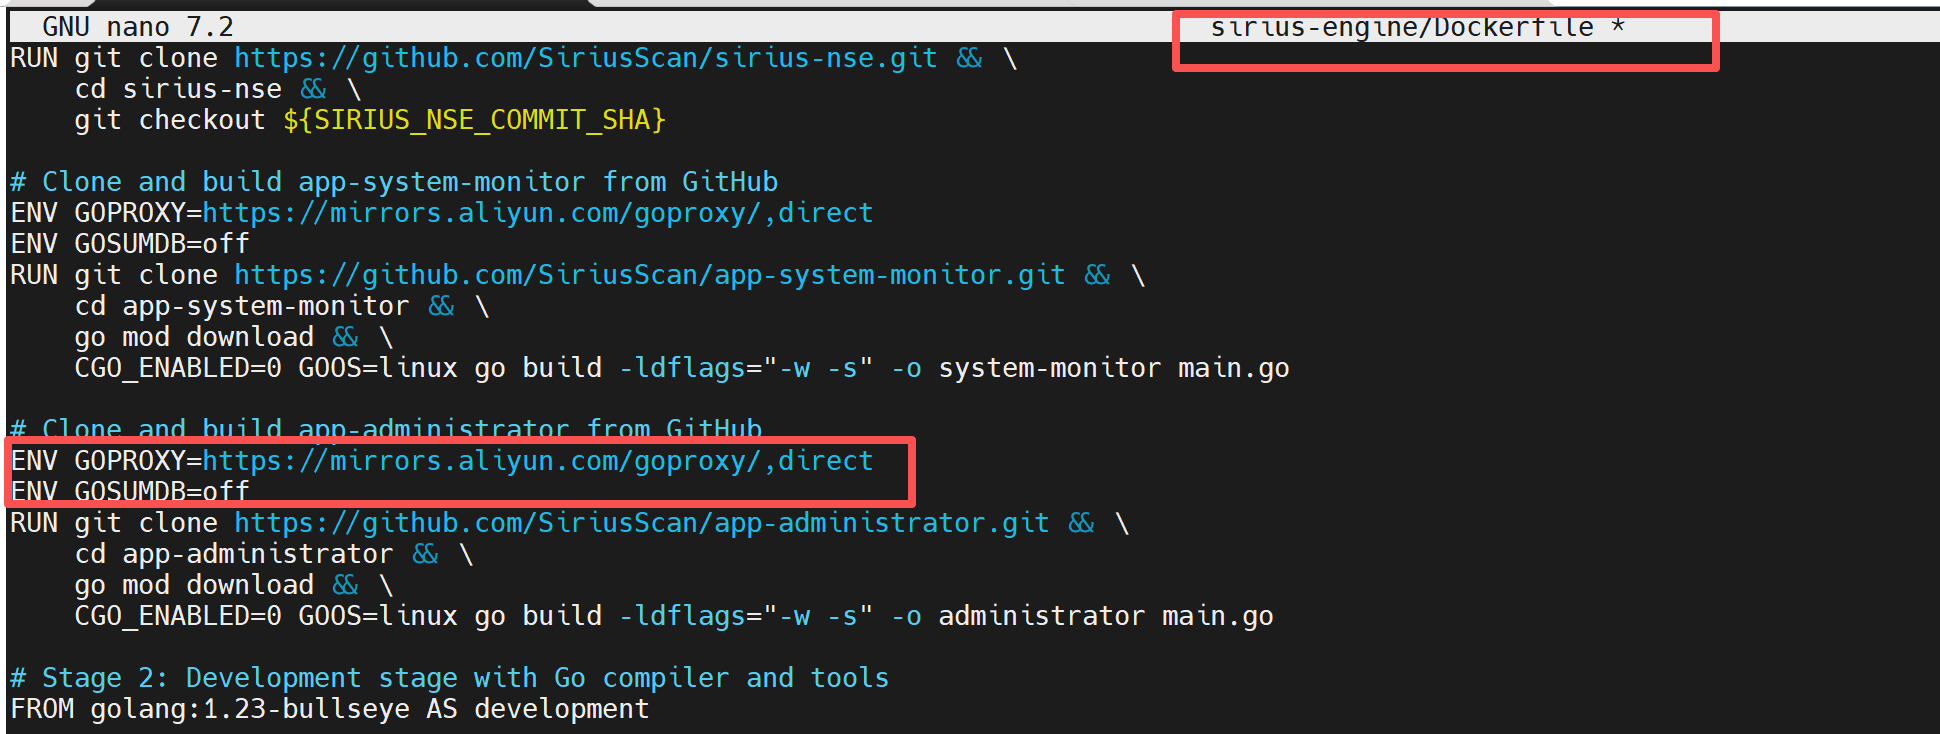Click 'git checkout' command text
Viewport: 1940px width, 734px height.
(x=170, y=120)
